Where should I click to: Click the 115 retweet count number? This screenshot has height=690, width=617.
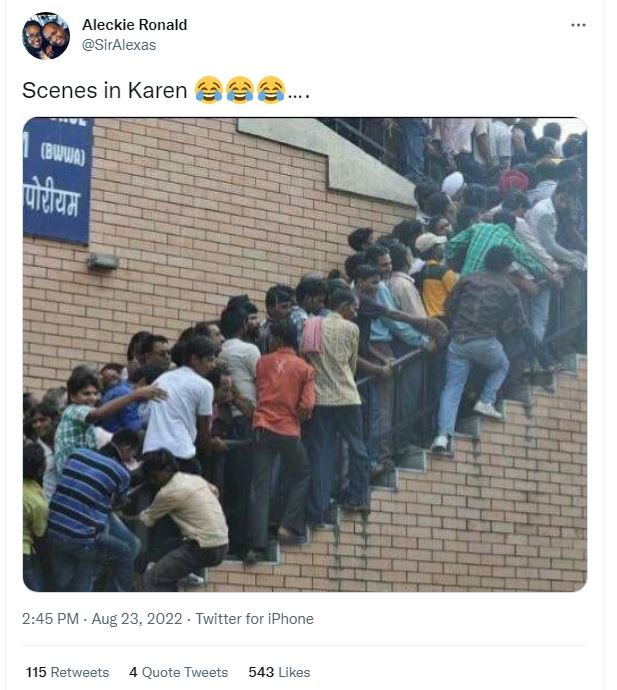pyautogui.click(x=36, y=672)
